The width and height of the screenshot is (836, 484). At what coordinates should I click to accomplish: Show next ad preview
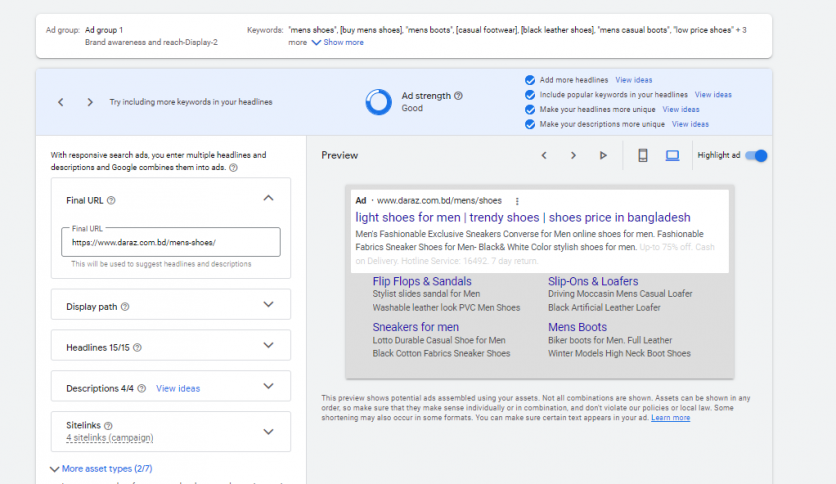pos(573,155)
